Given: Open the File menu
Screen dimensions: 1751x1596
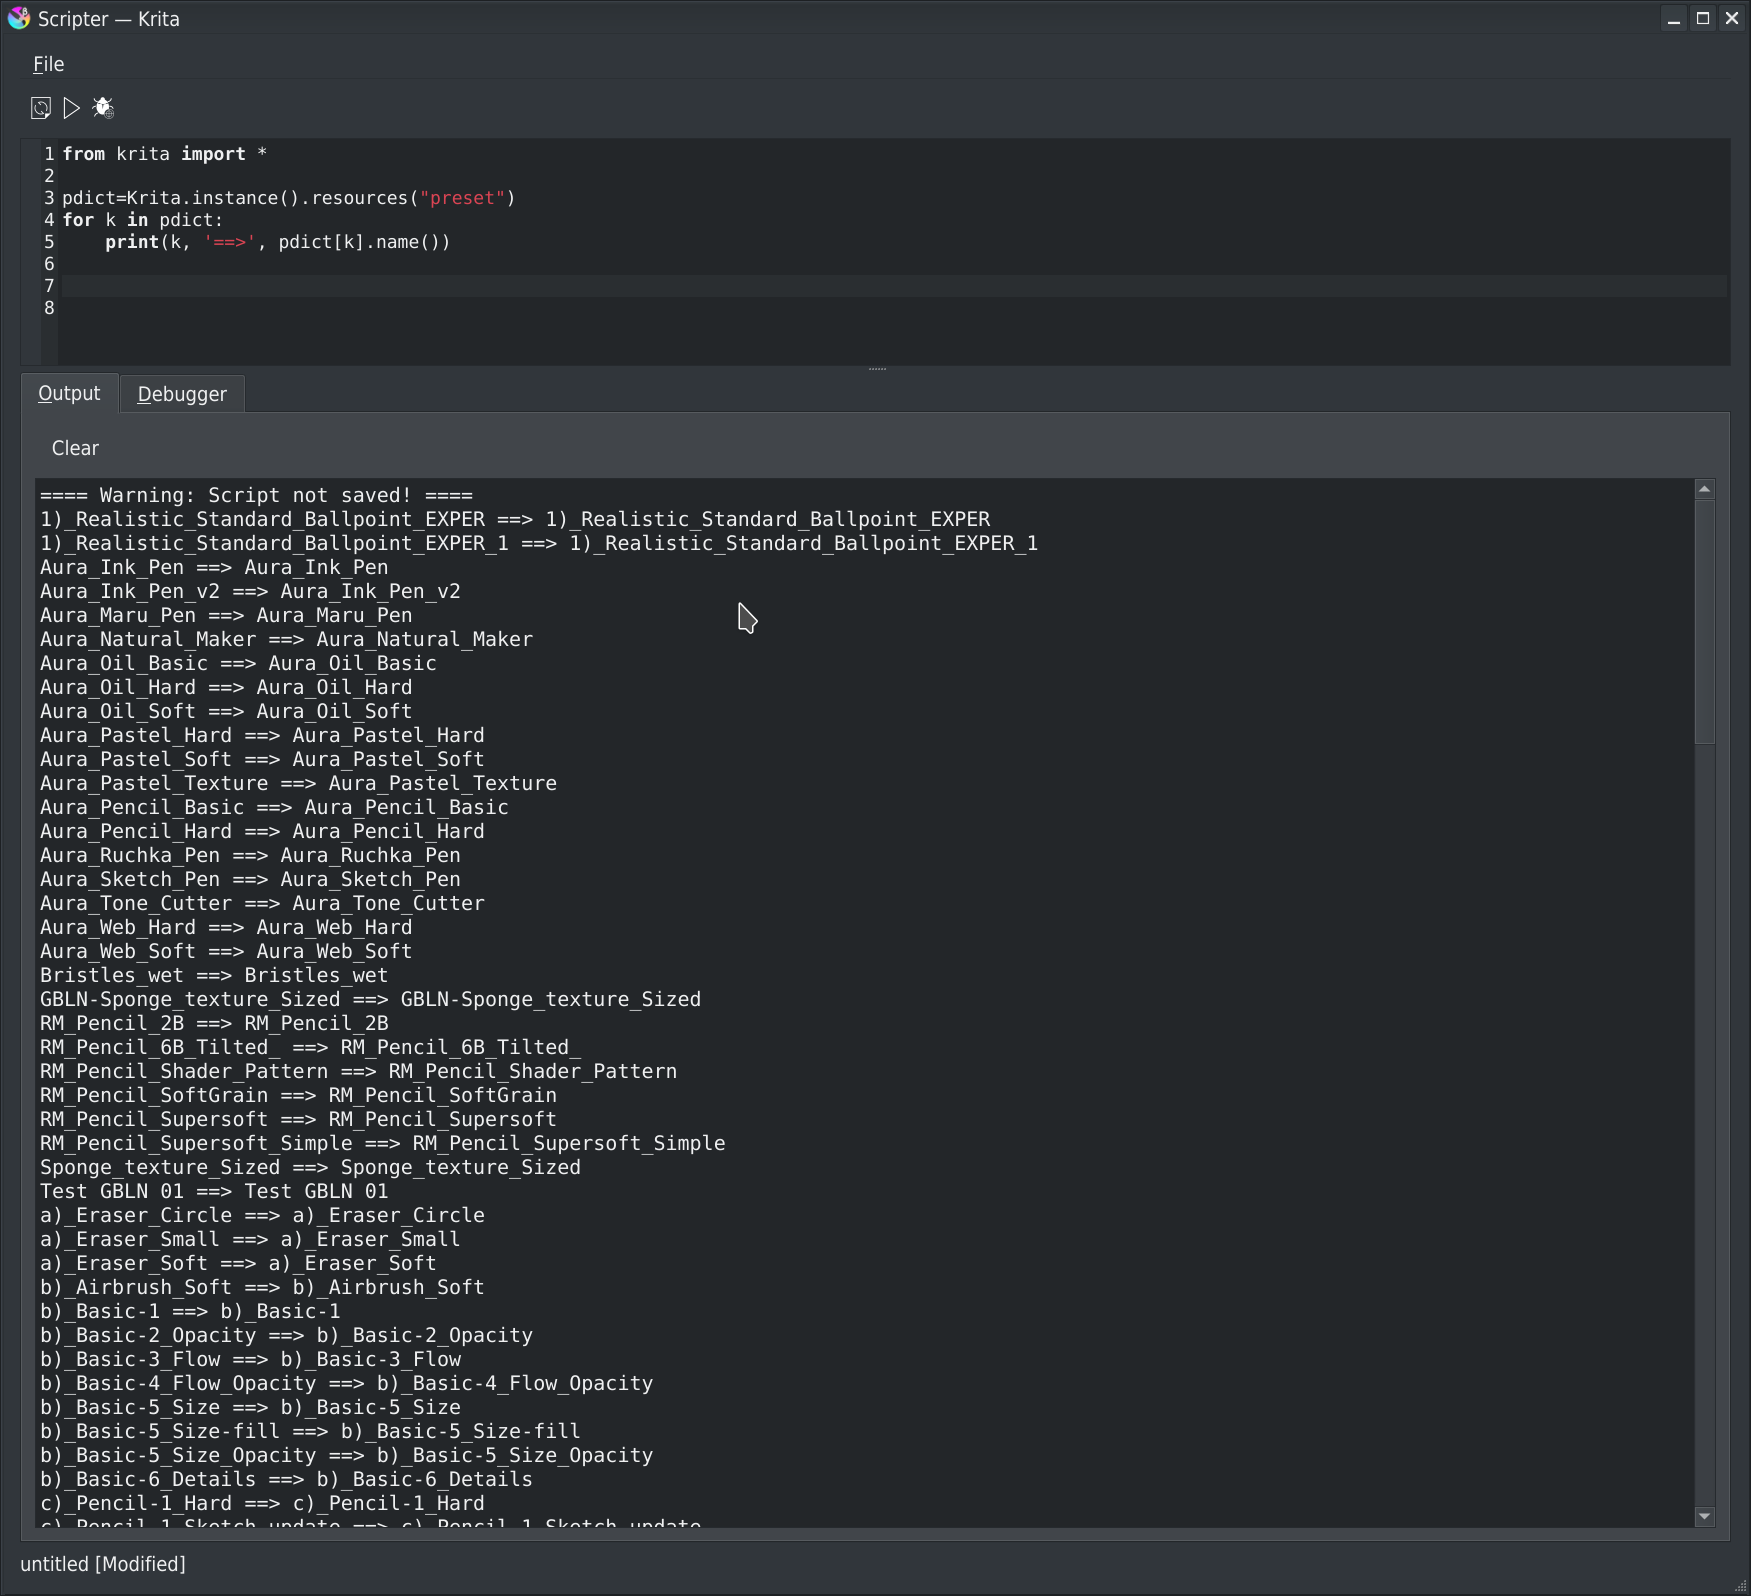Looking at the screenshot, I should point(48,64).
